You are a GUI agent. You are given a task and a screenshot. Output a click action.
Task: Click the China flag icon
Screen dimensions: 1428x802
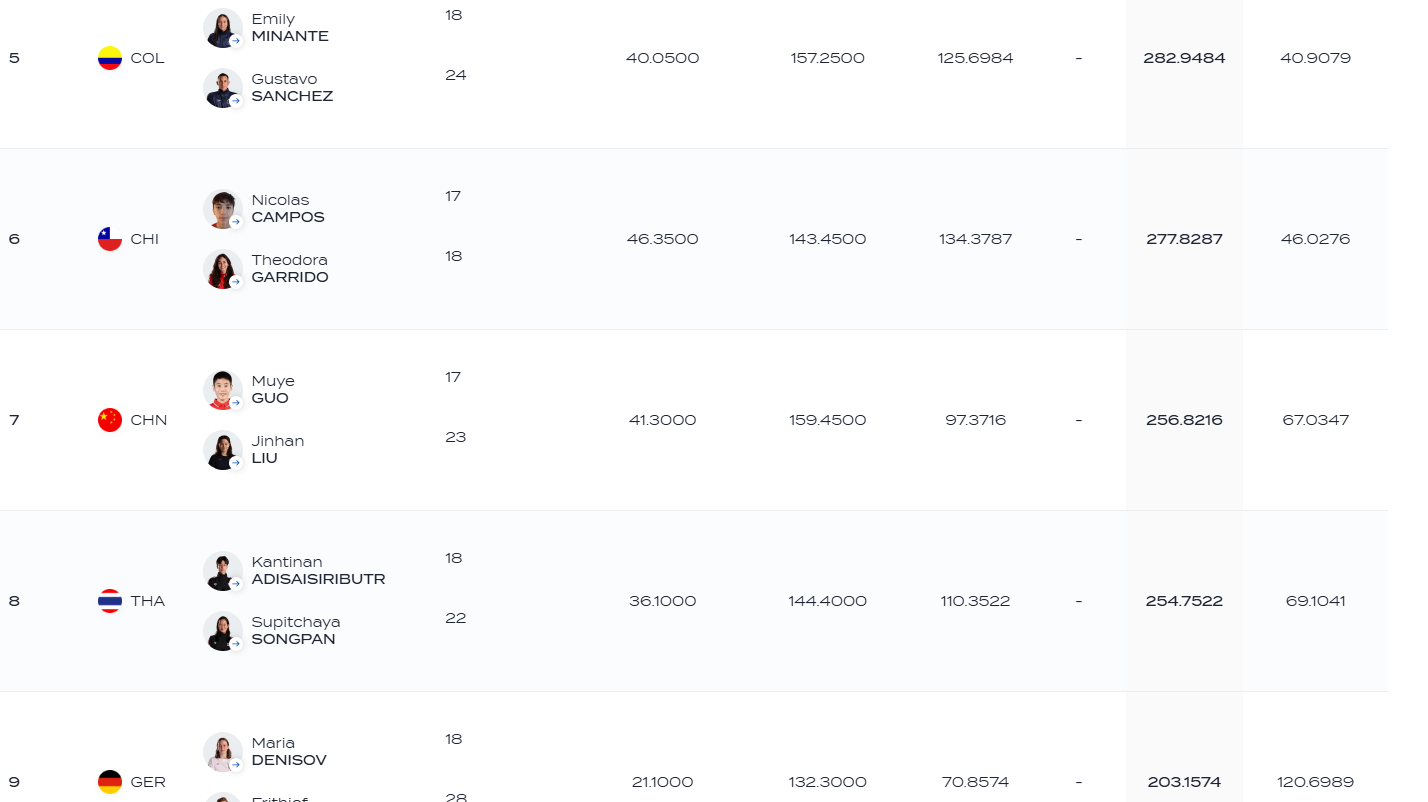point(110,420)
